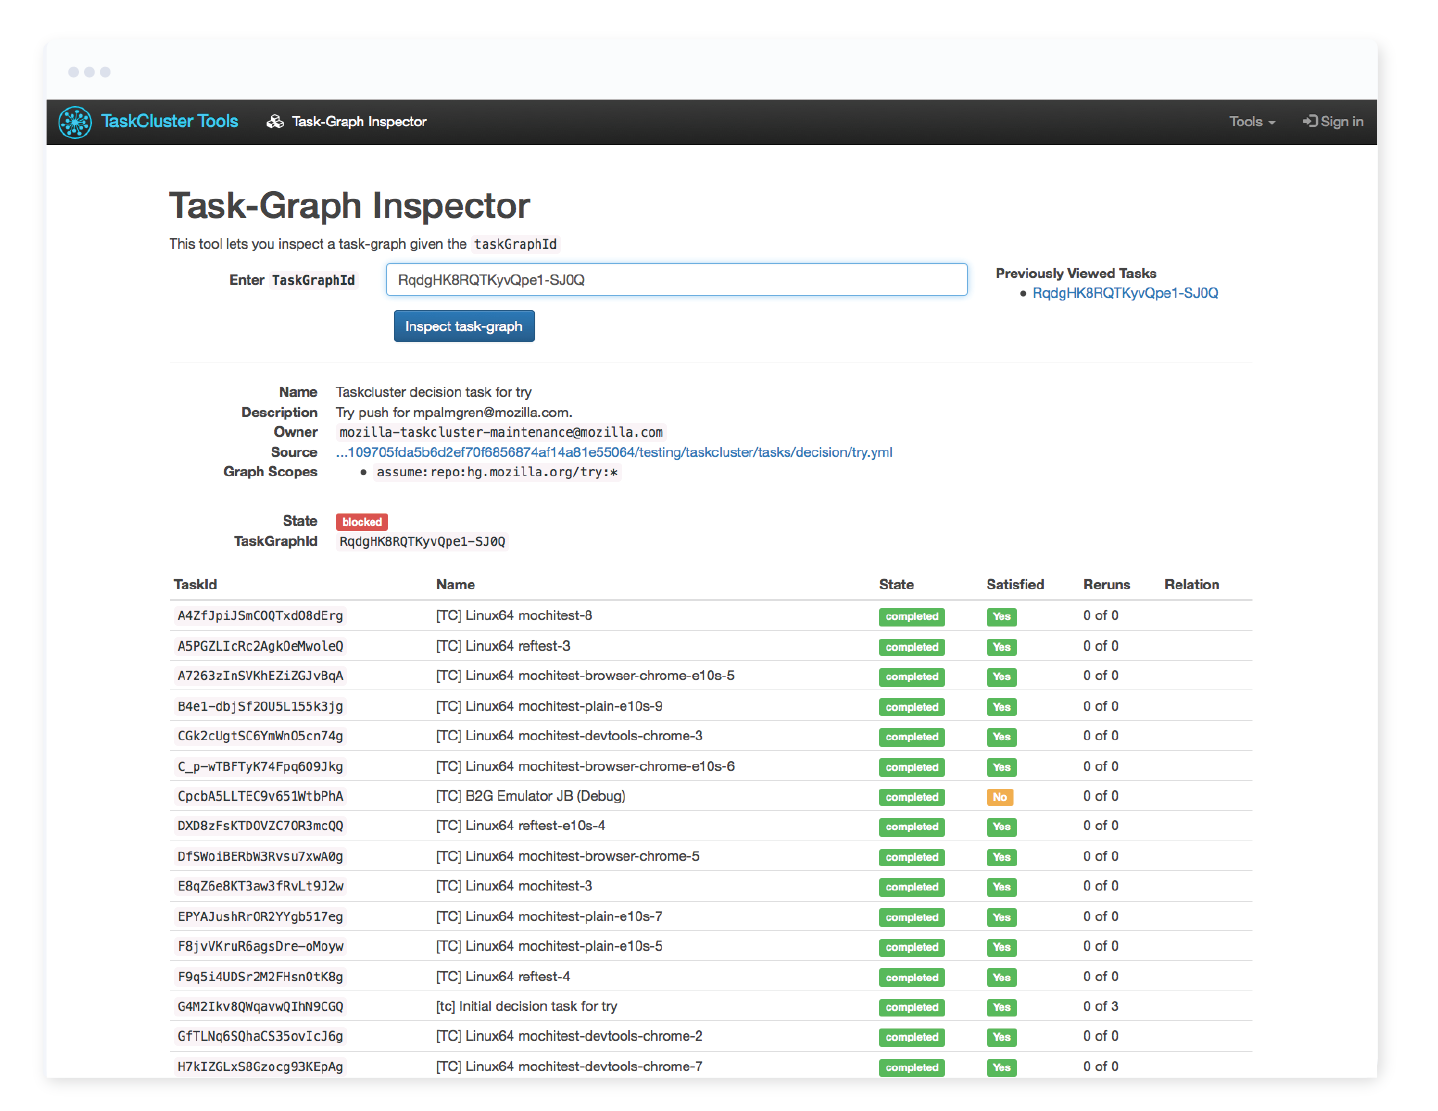Select task E8qZ6e8KT3aw3fRvLt9J2w

pos(260,886)
